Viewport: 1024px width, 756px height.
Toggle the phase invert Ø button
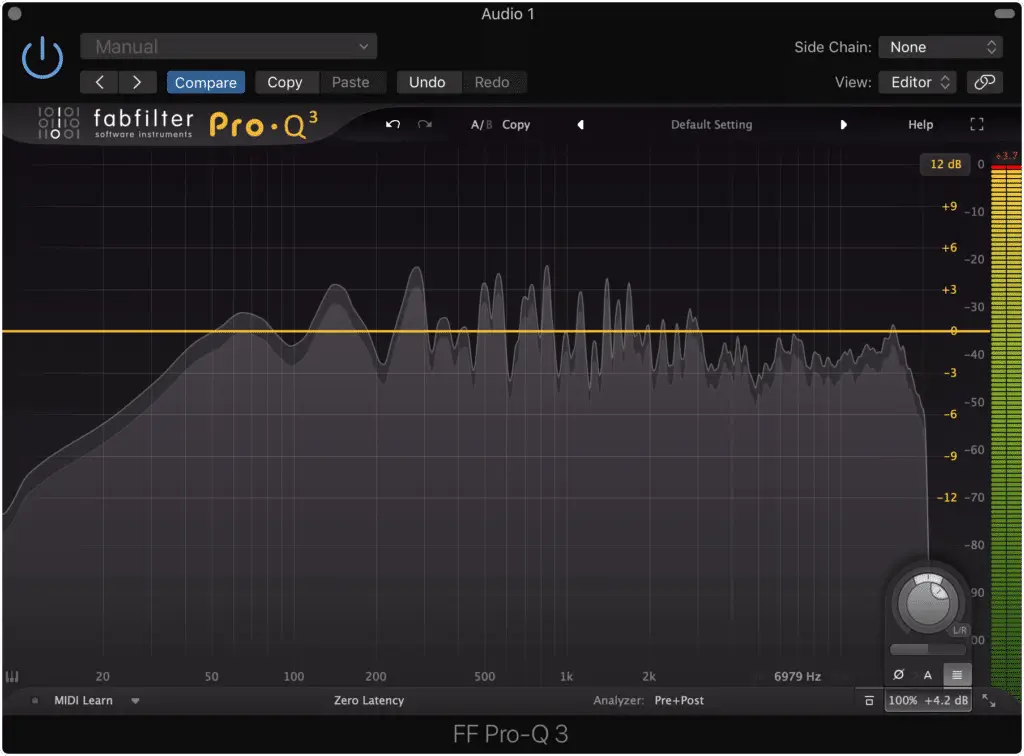[899, 674]
